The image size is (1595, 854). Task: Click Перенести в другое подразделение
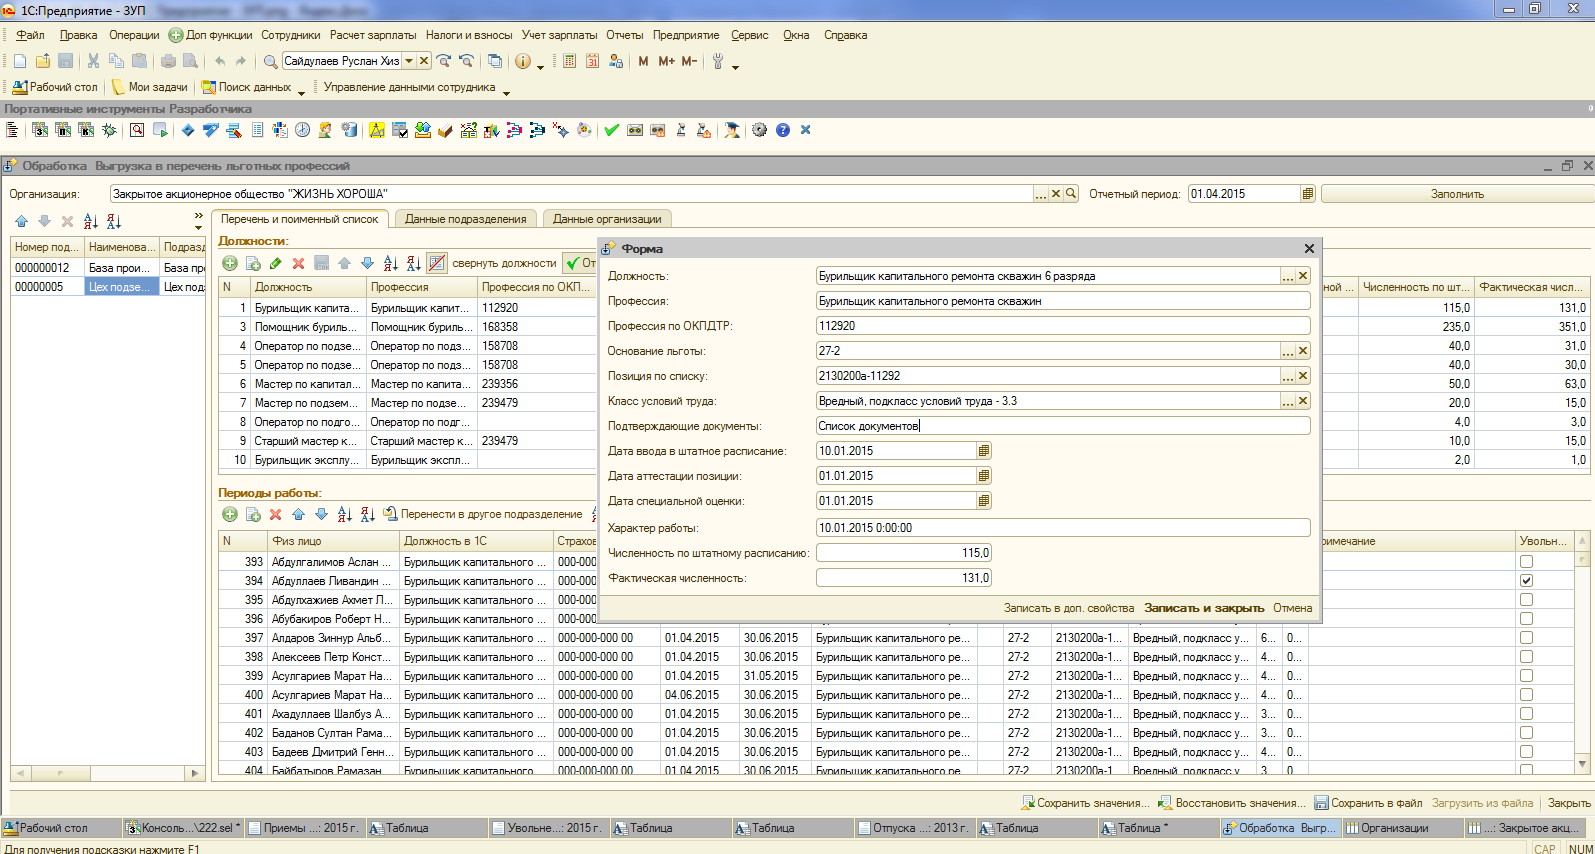point(484,514)
